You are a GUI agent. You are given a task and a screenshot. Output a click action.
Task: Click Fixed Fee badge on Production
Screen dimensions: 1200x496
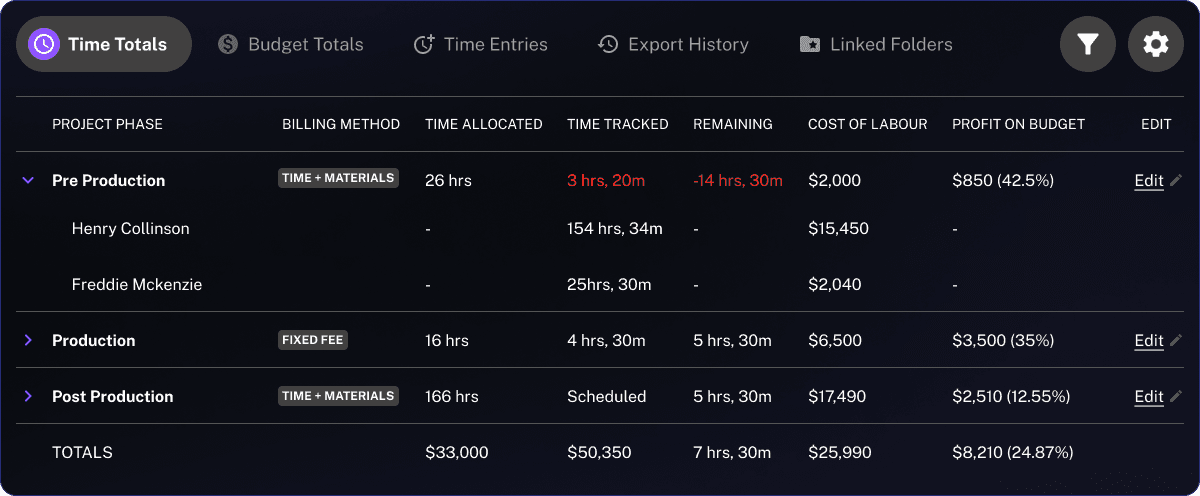pyautogui.click(x=313, y=340)
